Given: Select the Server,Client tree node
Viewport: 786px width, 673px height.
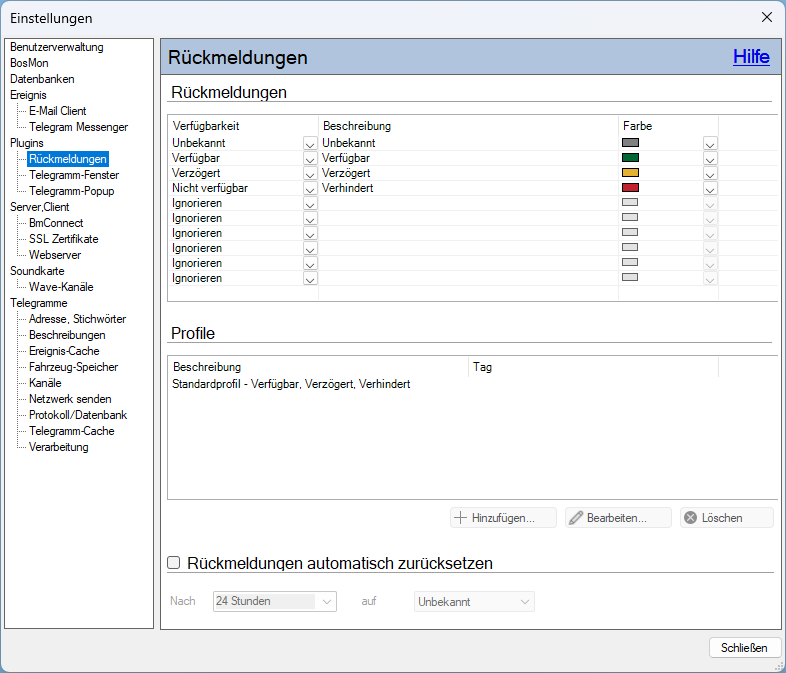Looking at the screenshot, I should pyautogui.click(x=40, y=207).
